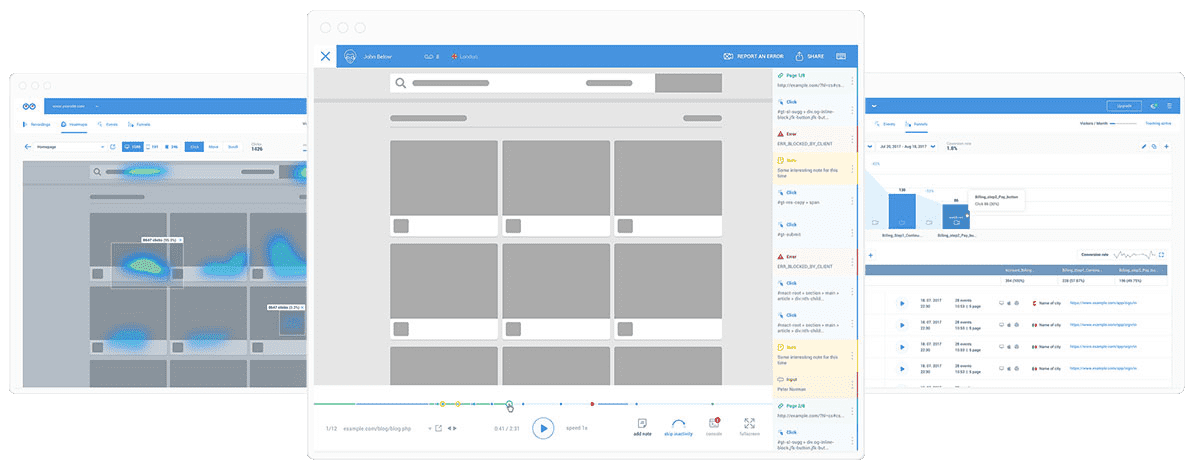Image resolution: width=1200 pixels, height=475 pixels.
Task: Open the options menu for the Page 2/8 event
Action: pos(852,411)
